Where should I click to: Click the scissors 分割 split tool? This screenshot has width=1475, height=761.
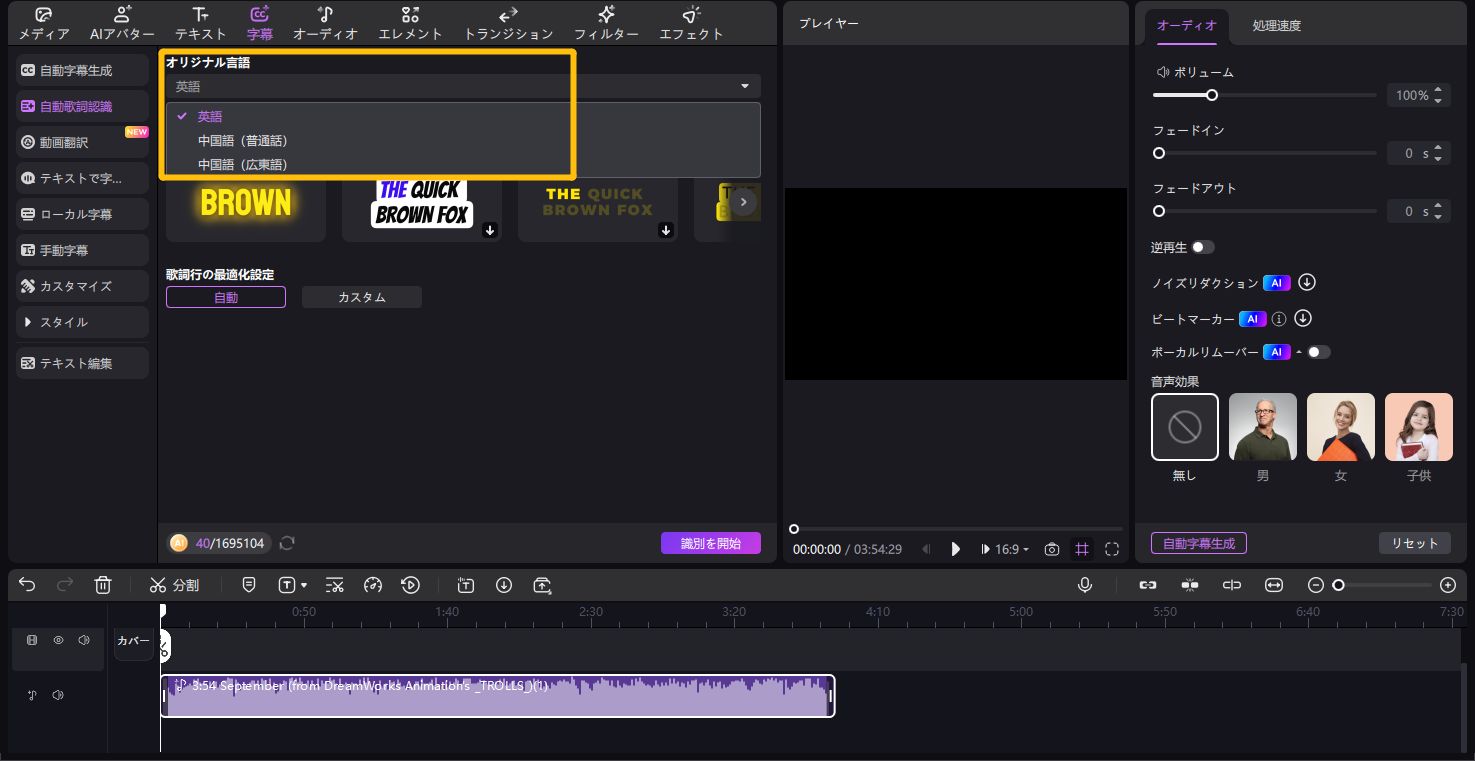(174, 585)
